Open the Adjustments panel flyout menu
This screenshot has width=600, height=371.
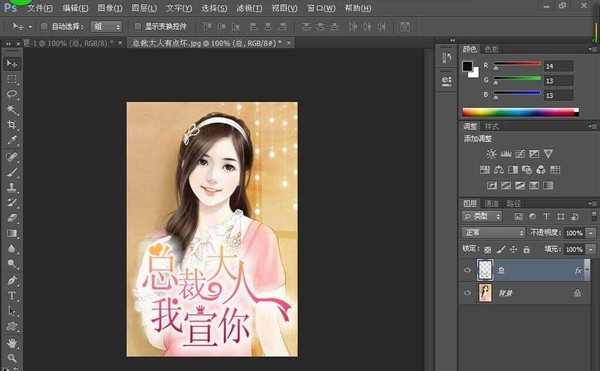coord(592,125)
